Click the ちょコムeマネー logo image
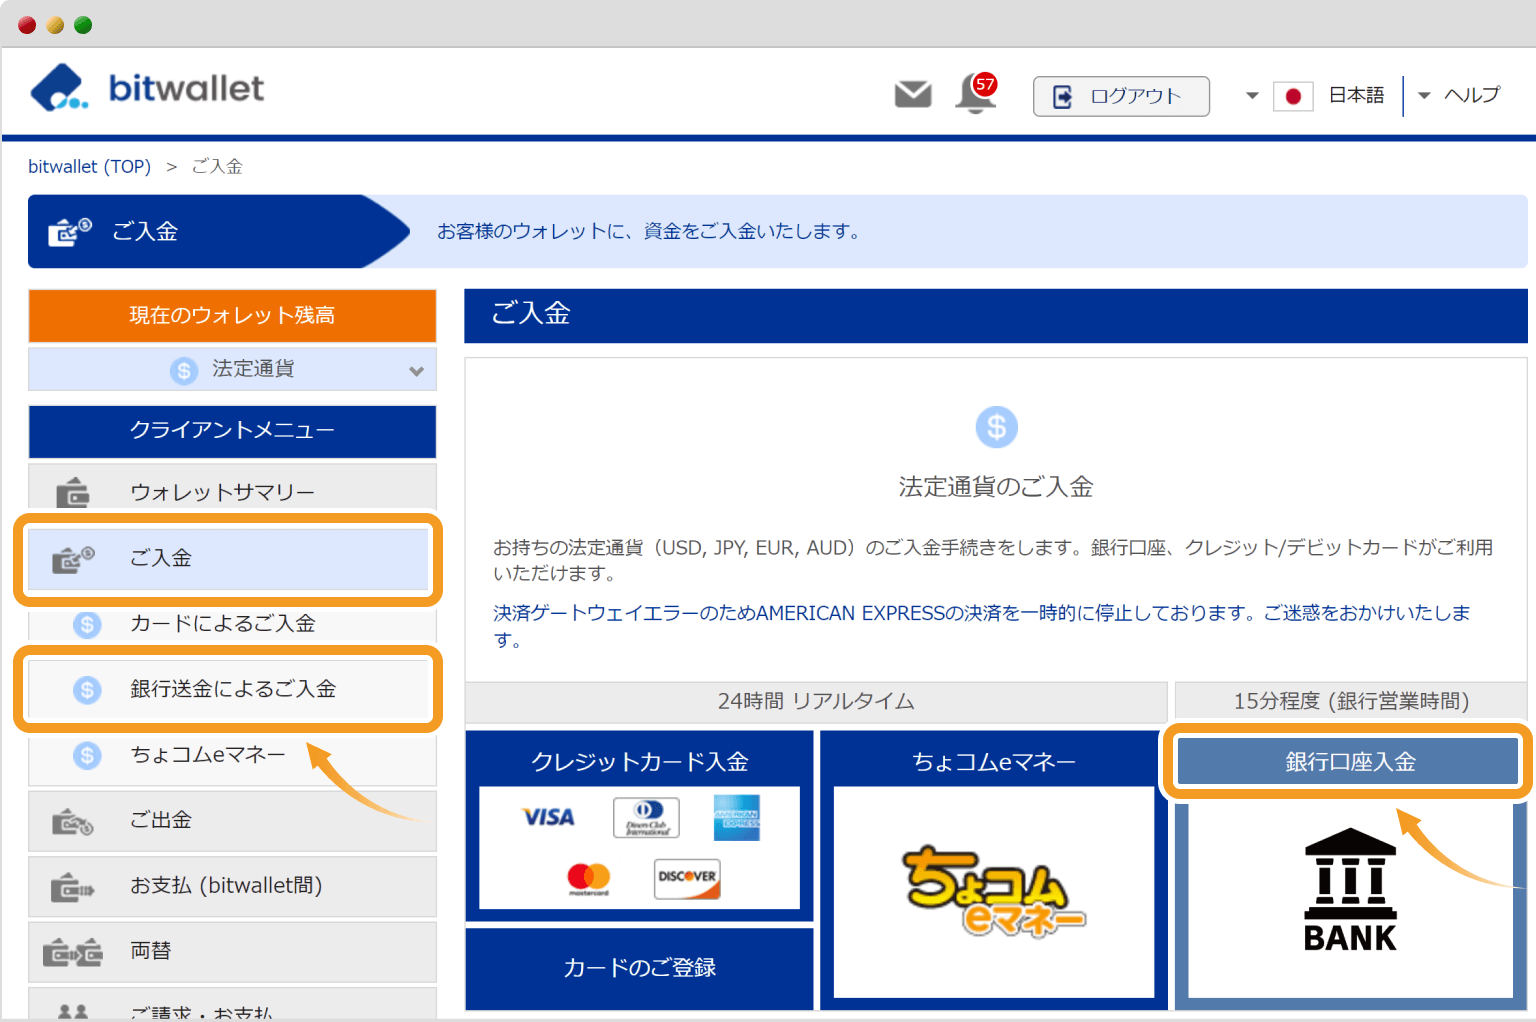This screenshot has width=1536, height=1022. pyautogui.click(x=993, y=891)
